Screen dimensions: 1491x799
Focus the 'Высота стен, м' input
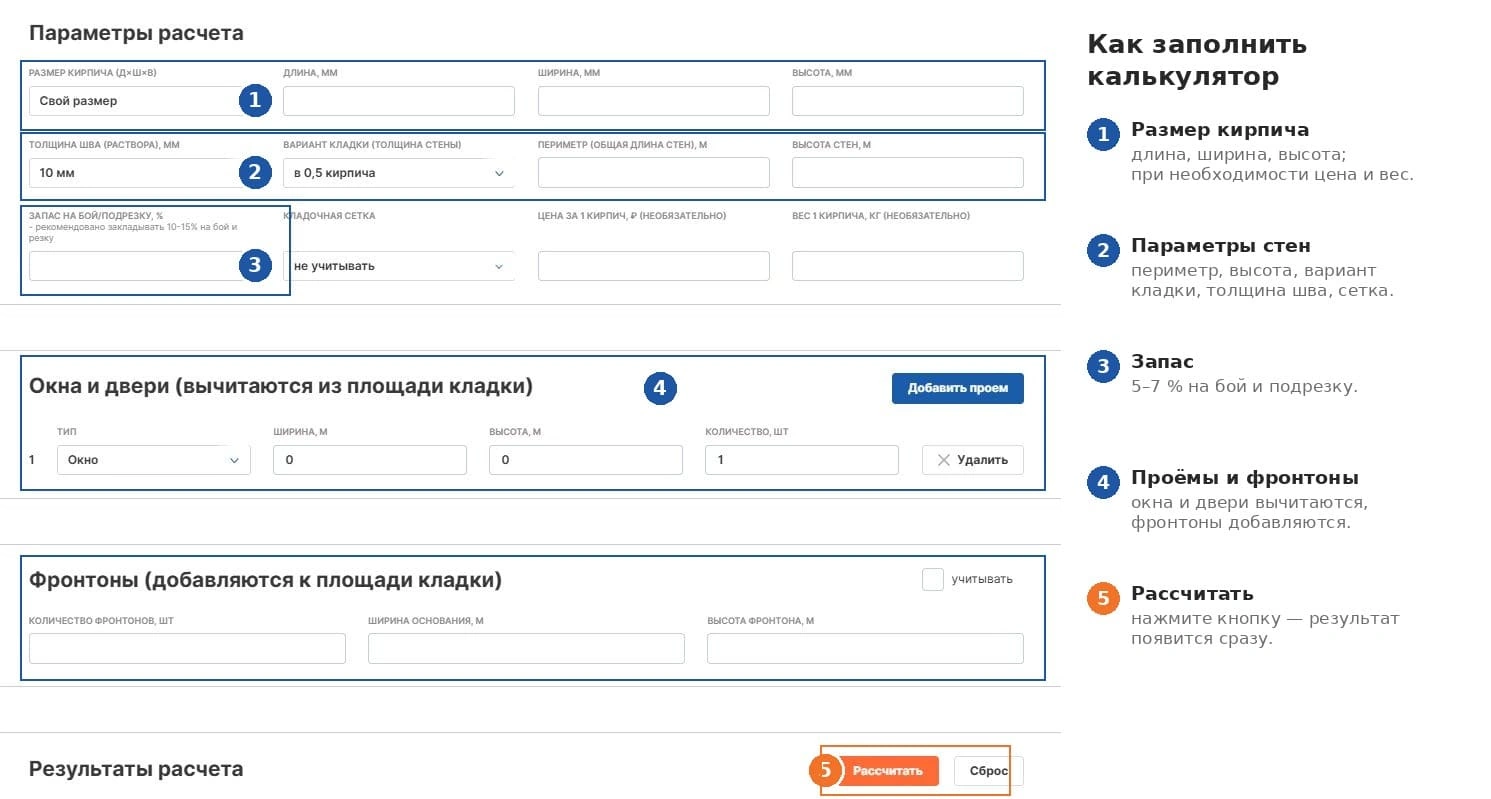click(x=908, y=173)
